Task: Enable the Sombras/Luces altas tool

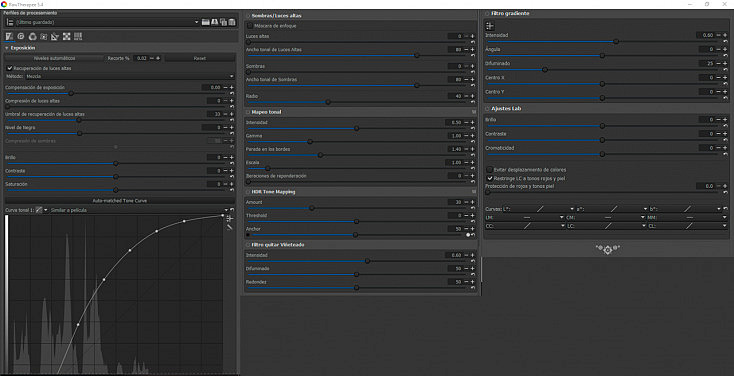Action: coord(248,15)
